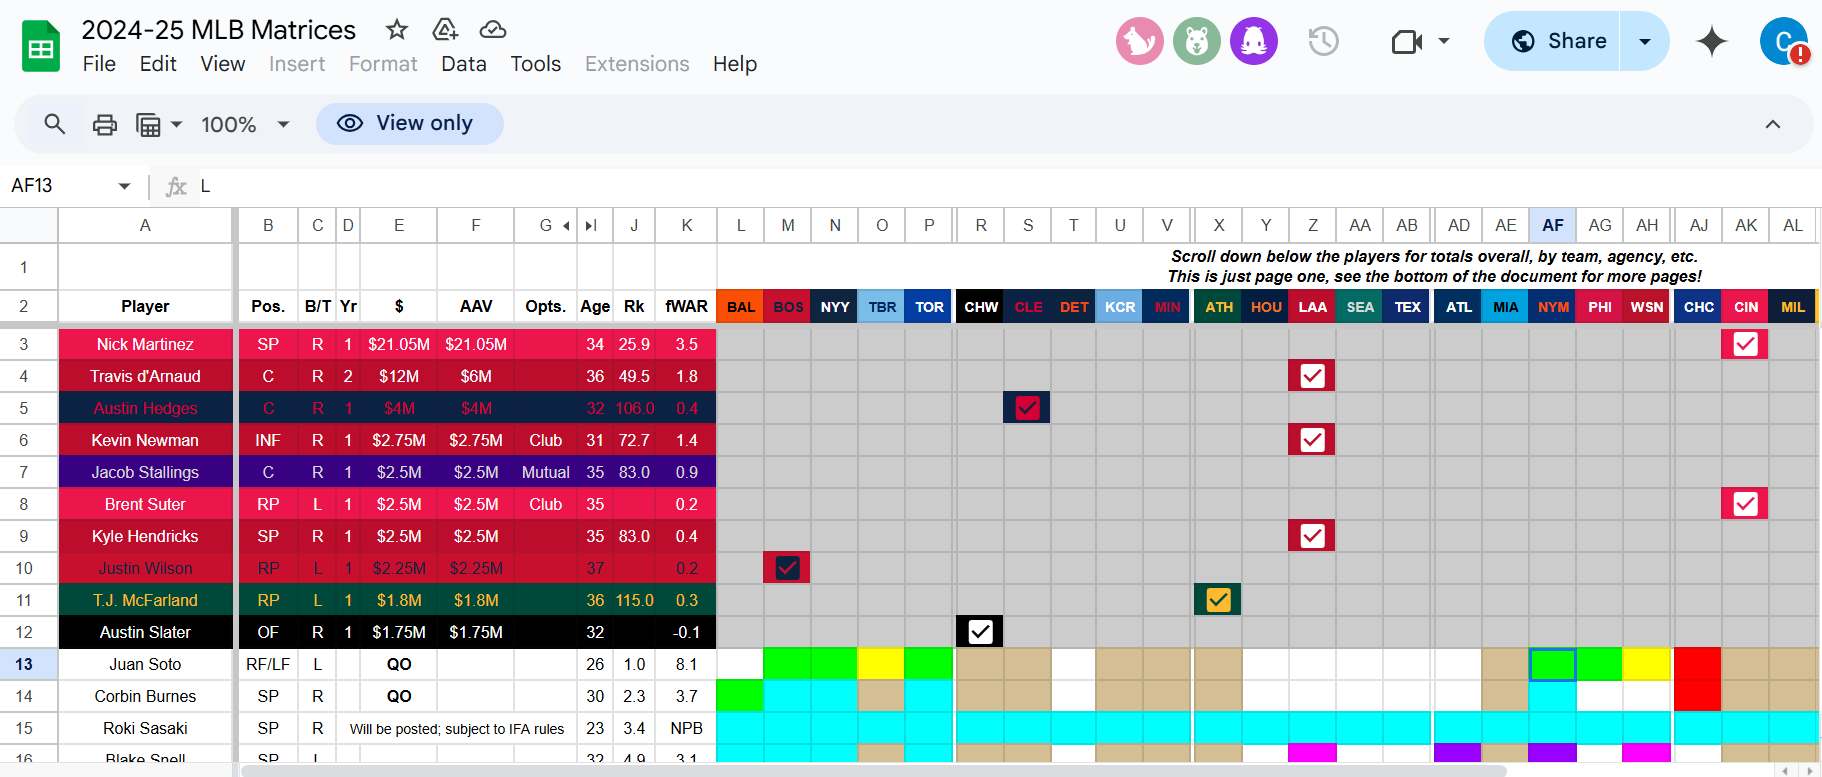The image size is (1822, 777).
Task: Toggle Kevin Newman LAA checkbox
Action: pyautogui.click(x=1312, y=440)
